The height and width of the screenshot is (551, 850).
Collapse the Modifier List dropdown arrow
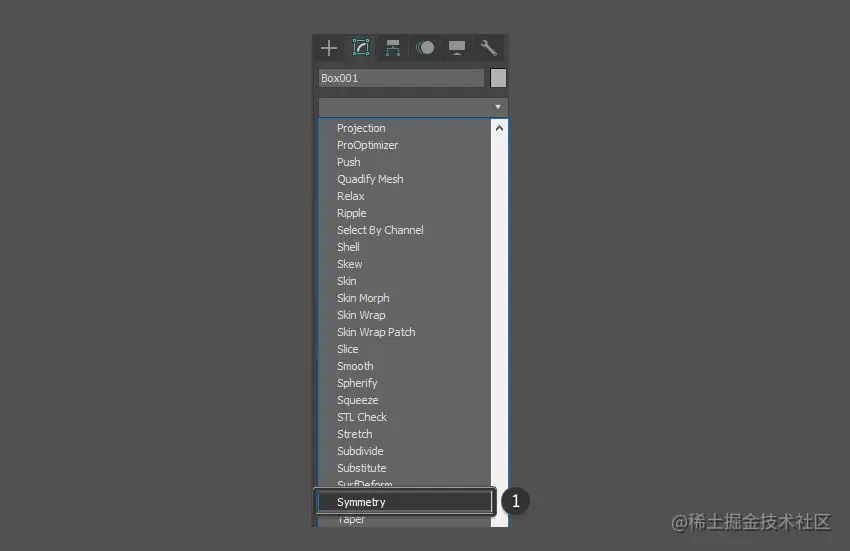pos(498,107)
